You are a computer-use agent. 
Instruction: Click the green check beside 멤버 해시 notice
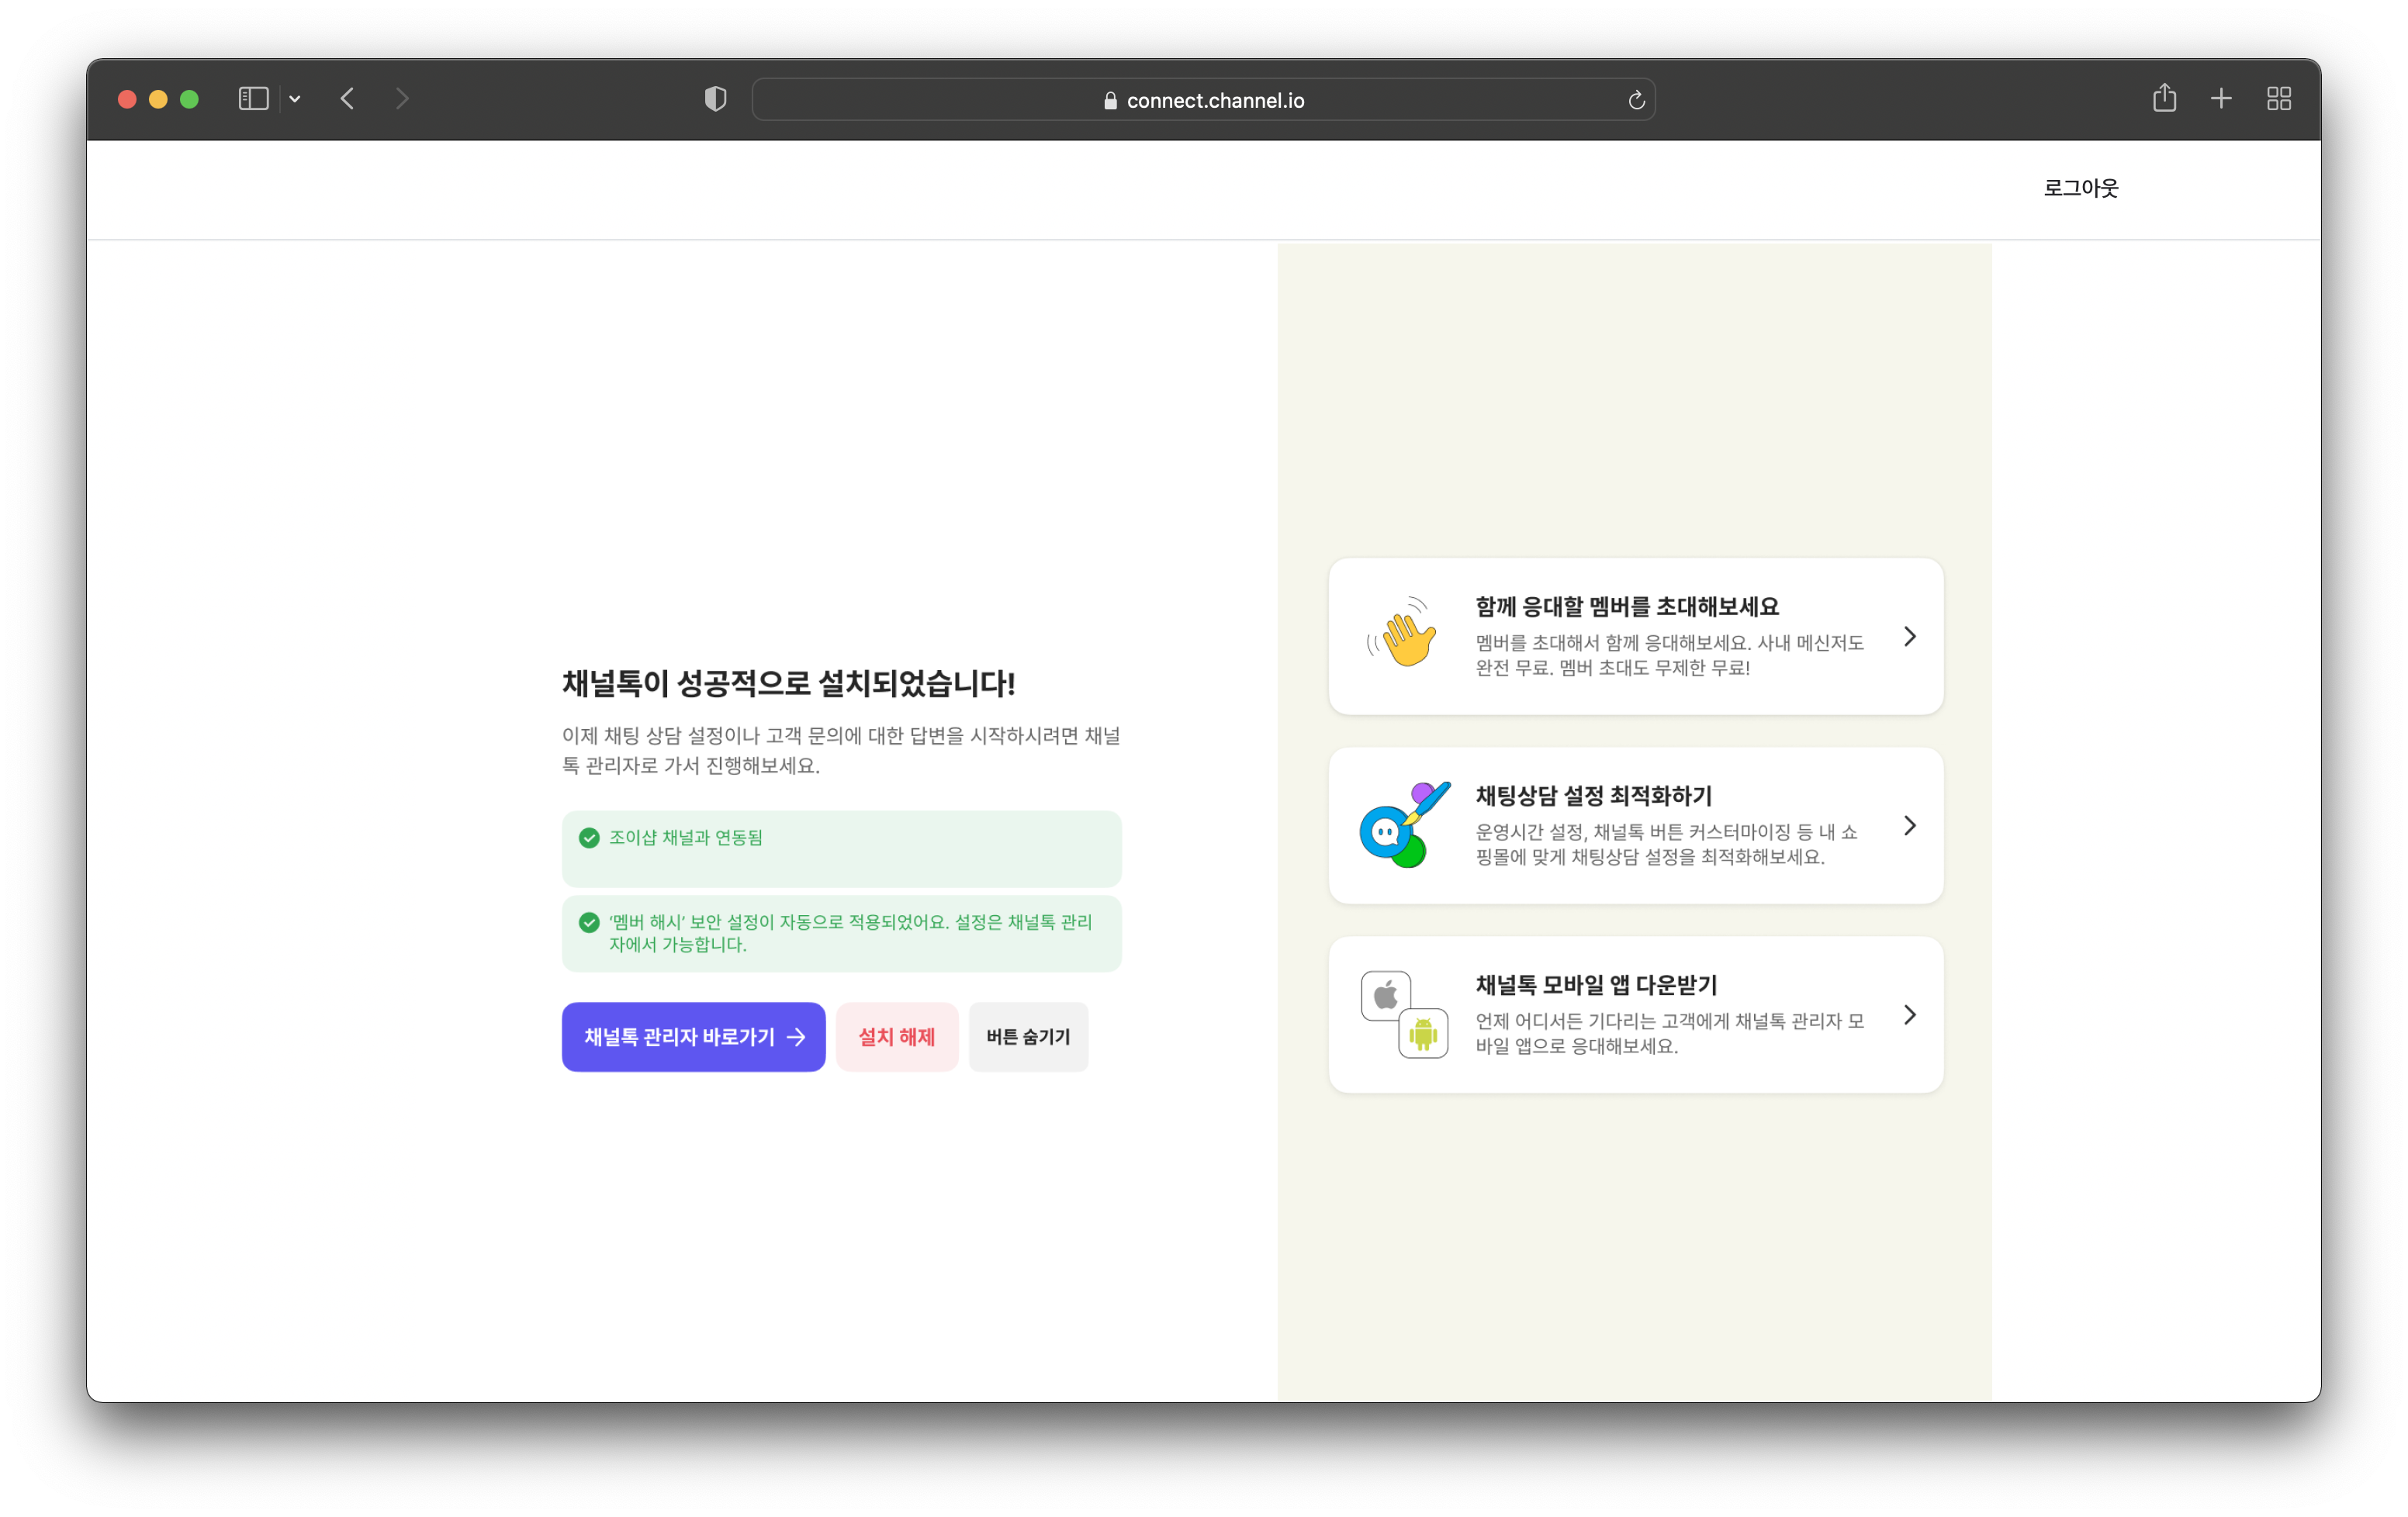coord(589,922)
